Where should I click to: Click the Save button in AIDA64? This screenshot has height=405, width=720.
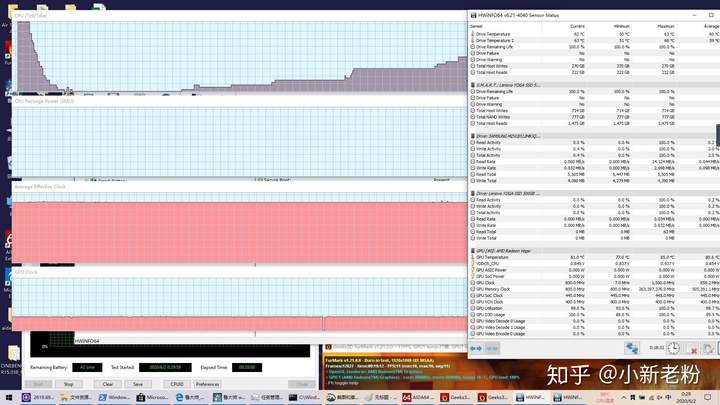coord(138,384)
